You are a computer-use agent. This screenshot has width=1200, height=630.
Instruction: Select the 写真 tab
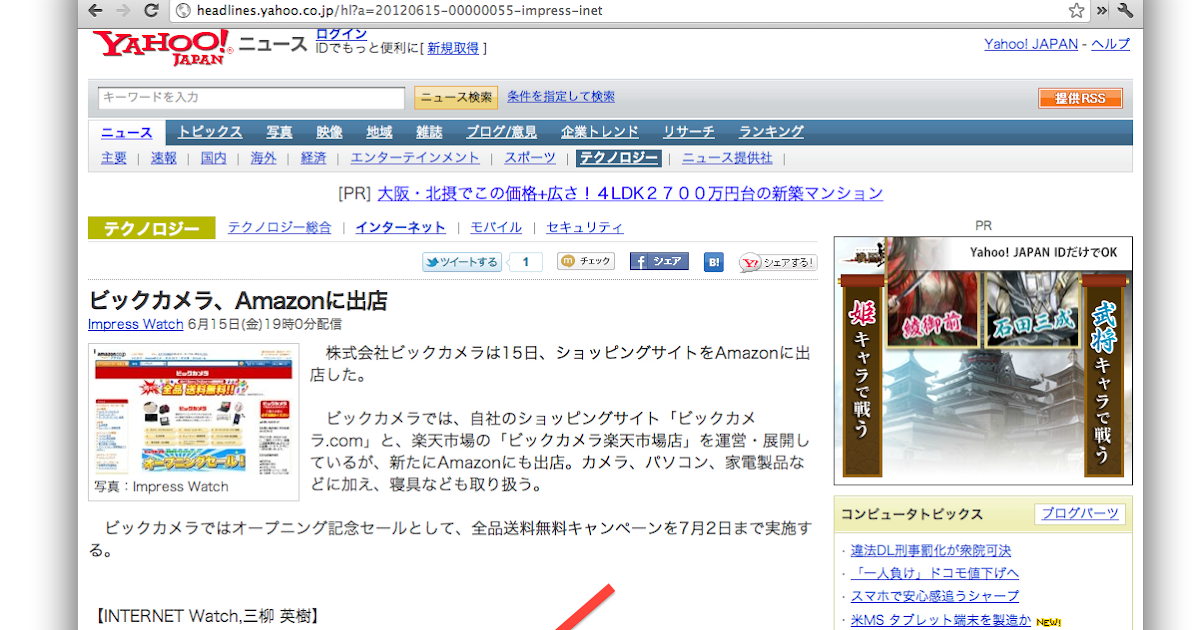coord(280,132)
